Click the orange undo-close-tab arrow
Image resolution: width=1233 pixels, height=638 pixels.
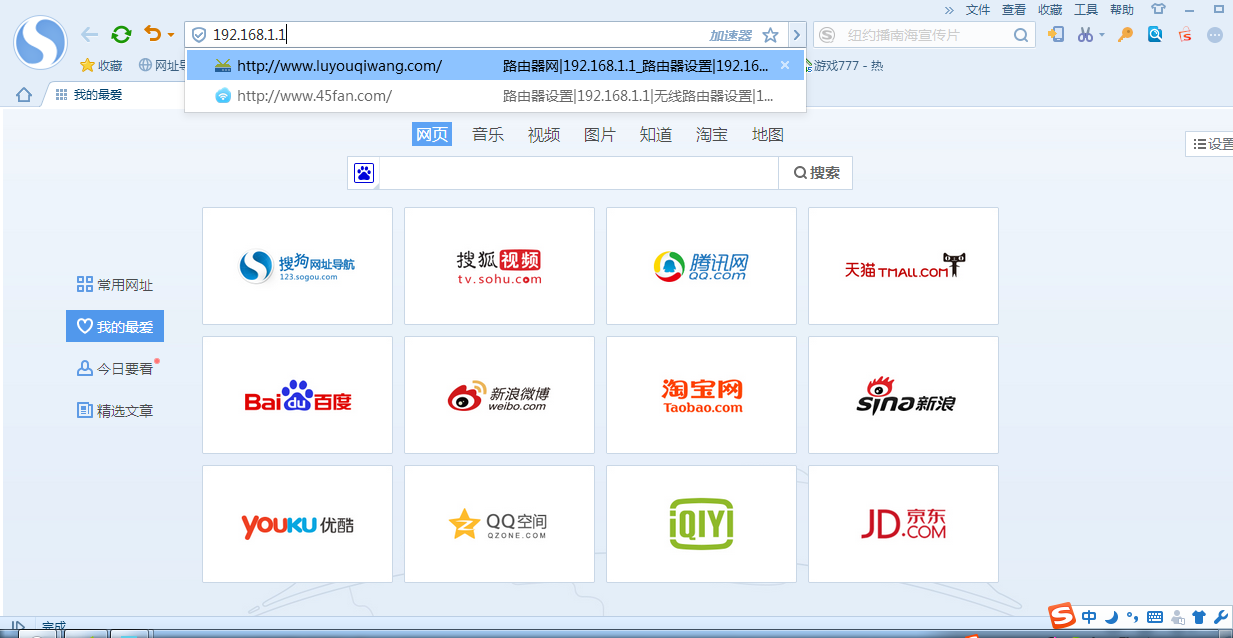(x=152, y=34)
